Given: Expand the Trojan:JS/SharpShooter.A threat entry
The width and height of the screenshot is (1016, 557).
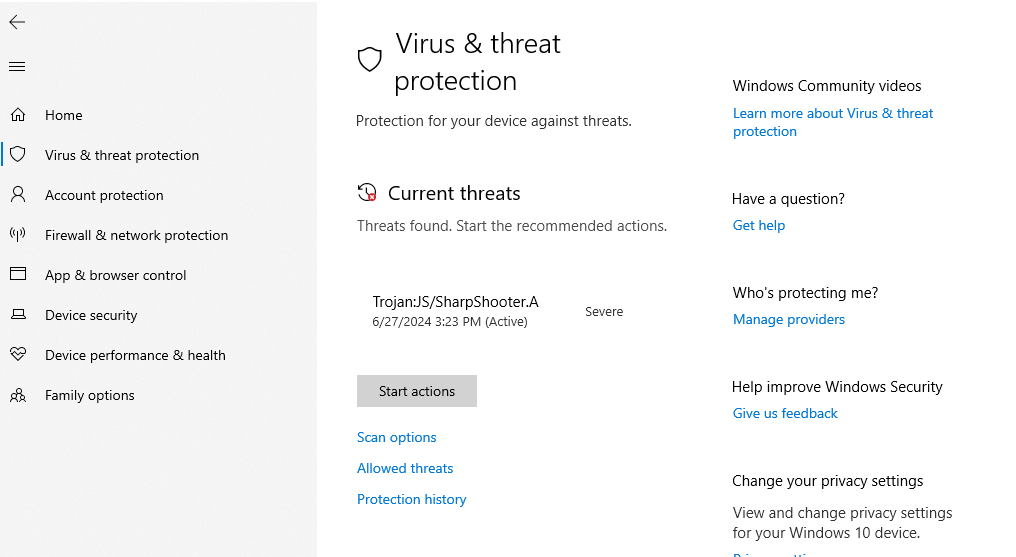Looking at the screenshot, I should click(x=455, y=311).
